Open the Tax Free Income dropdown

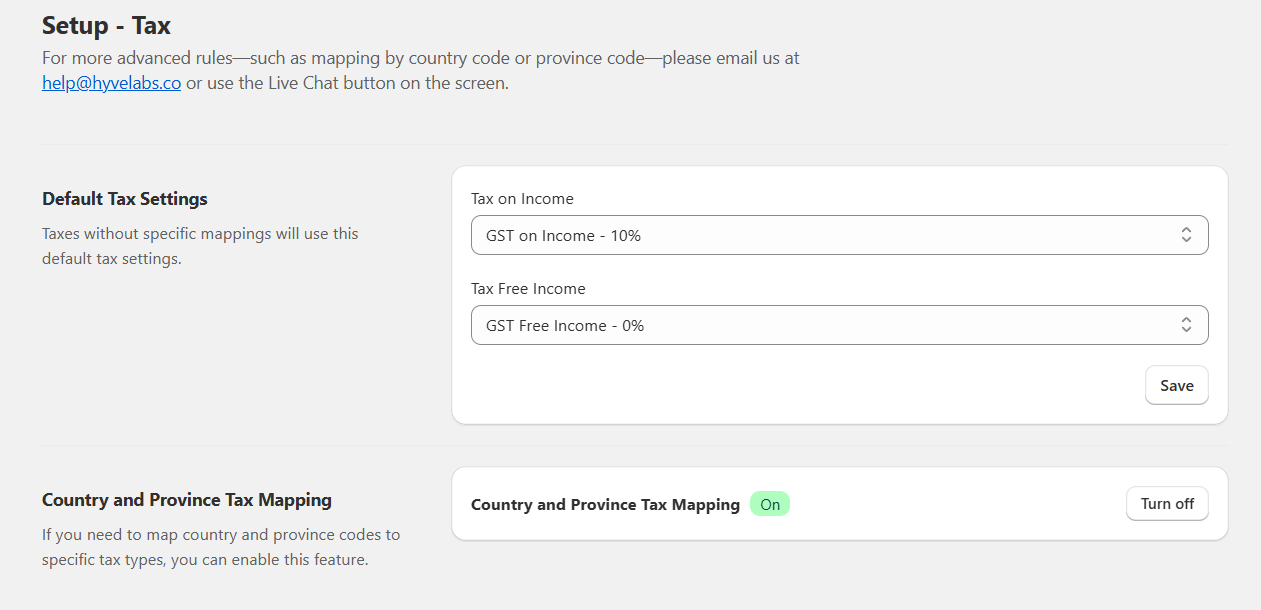(x=838, y=326)
